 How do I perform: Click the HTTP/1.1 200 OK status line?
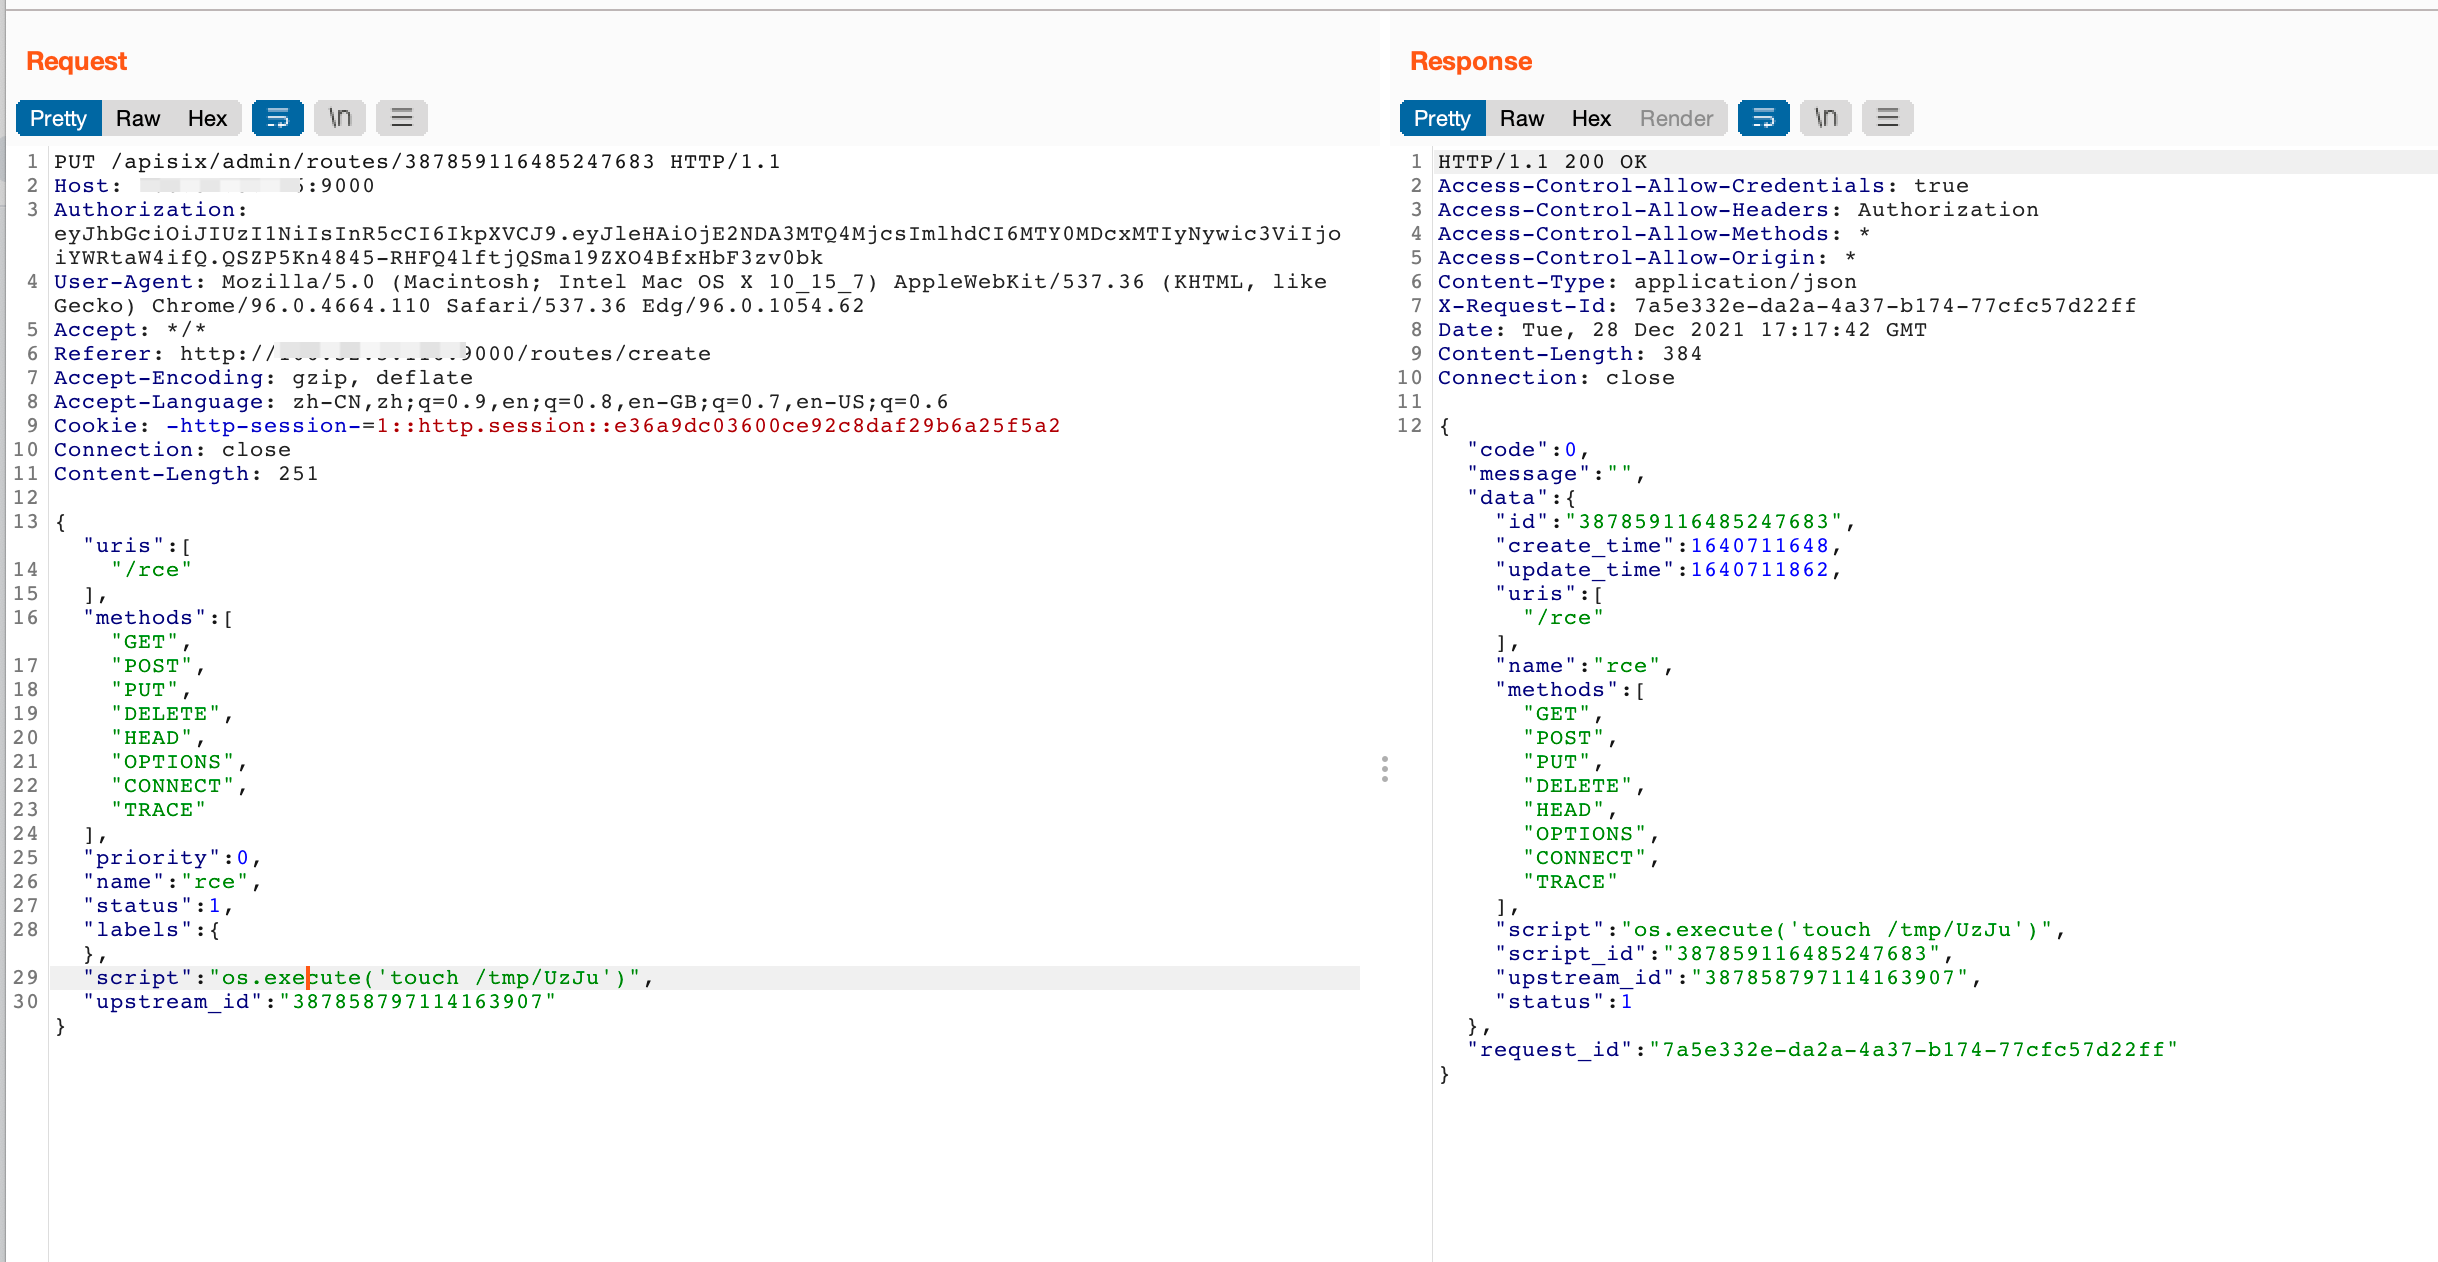pos(1542,162)
